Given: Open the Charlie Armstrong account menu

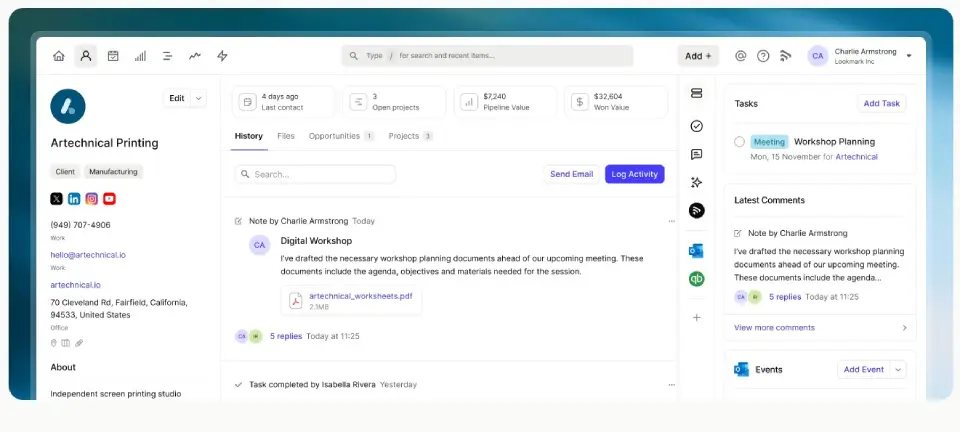Looking at the screenshot, I should click(908, 56).
